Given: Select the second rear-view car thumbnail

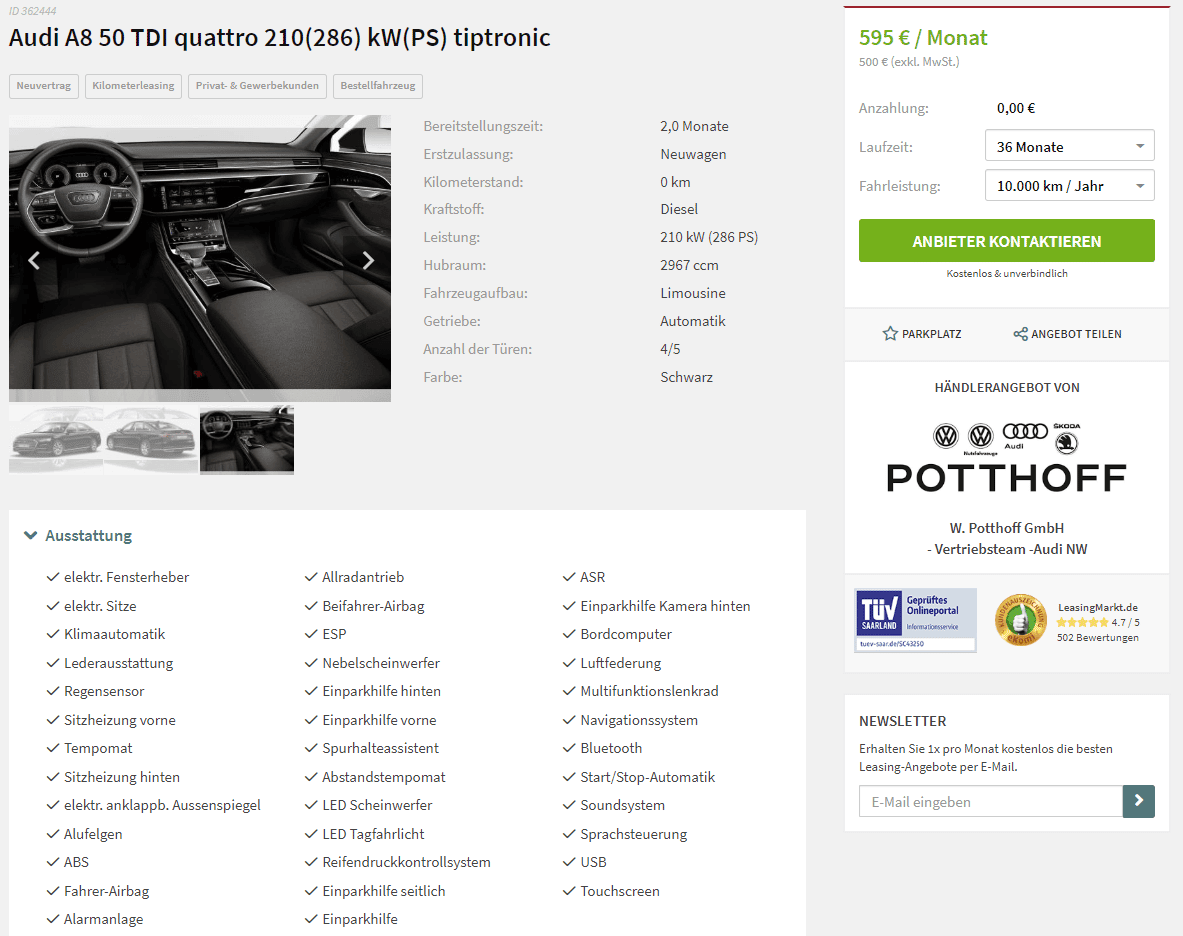Looking at the screenshot, I should [151, 440].
